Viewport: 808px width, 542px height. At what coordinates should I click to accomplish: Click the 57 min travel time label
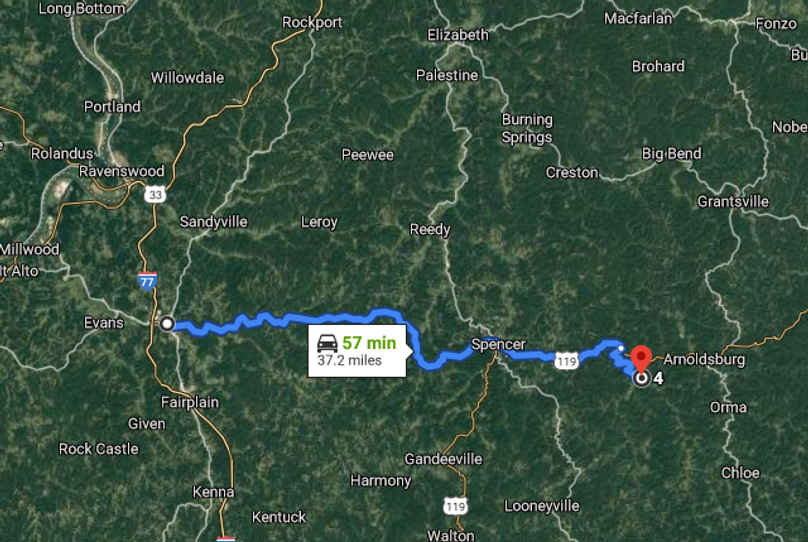click(369, 343)
